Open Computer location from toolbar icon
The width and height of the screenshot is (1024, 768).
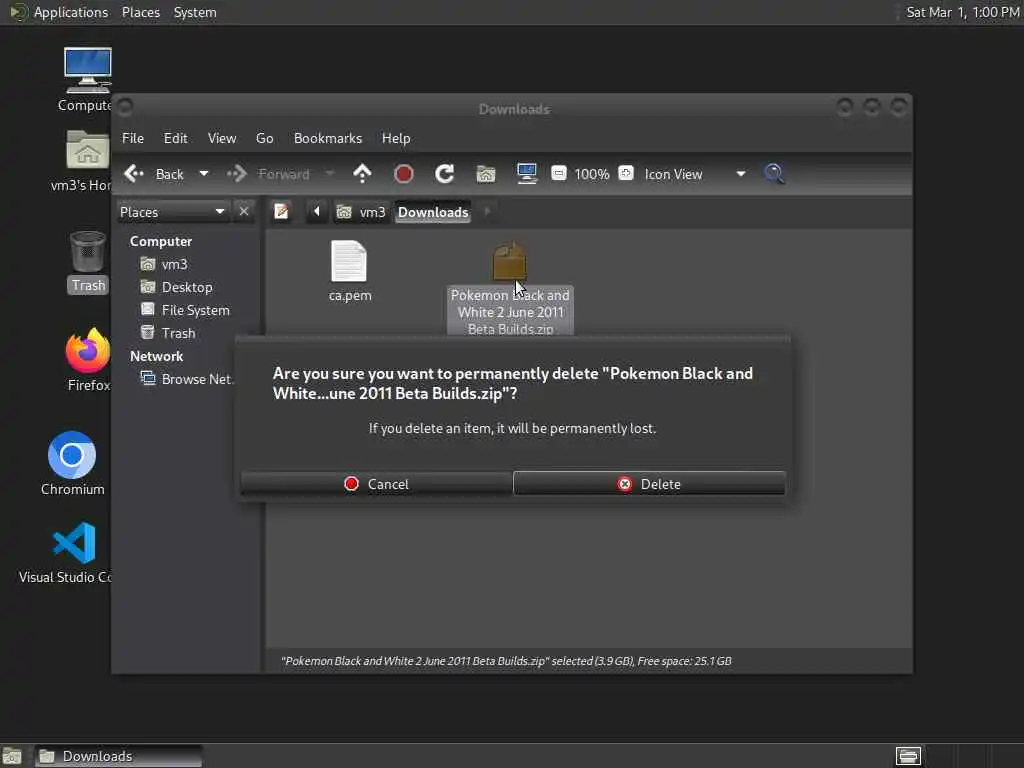pos(526,174)
